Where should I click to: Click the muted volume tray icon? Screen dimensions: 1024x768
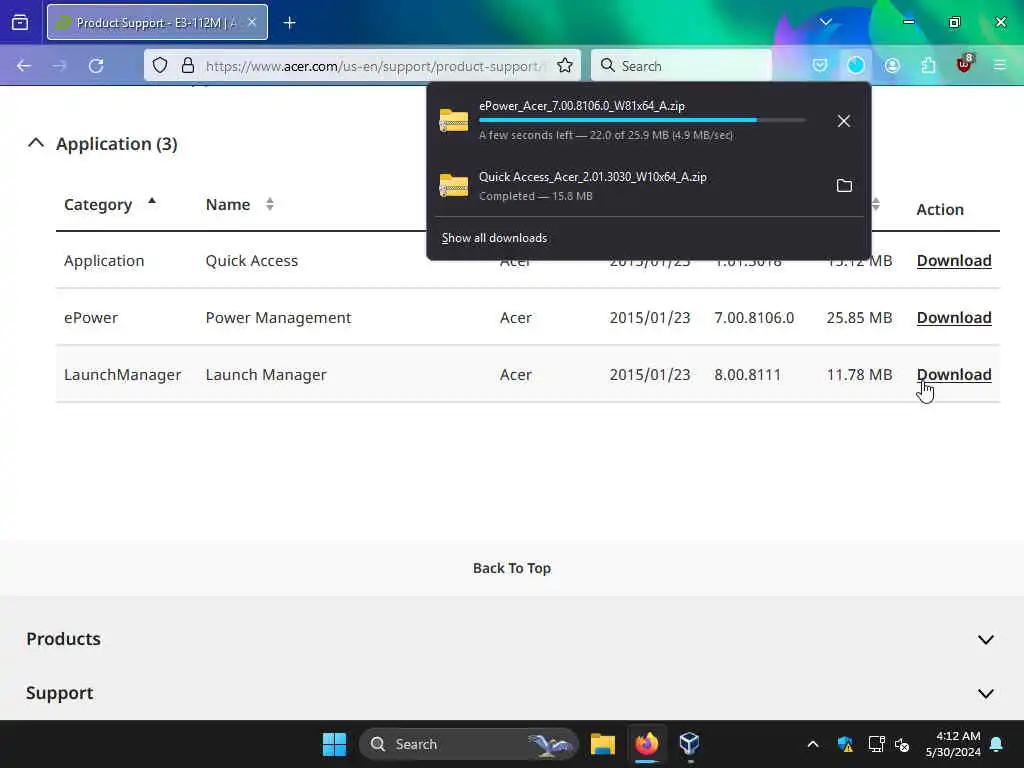[902, 744]
